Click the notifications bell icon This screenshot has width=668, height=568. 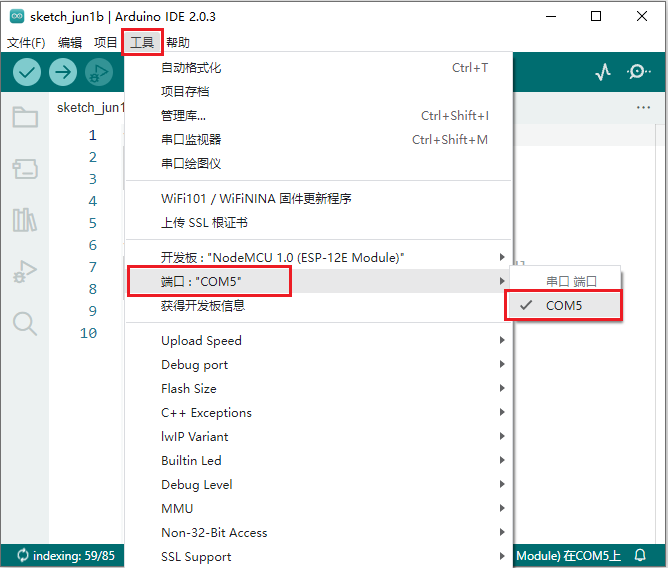pyautogui.click(x=640, y=555)
